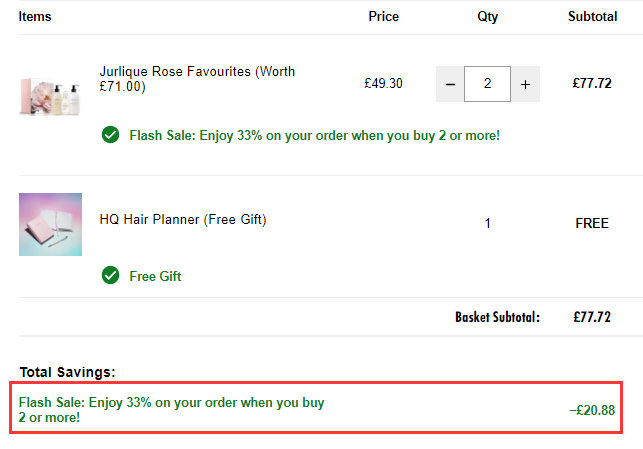Viewport: 643px width, 449px height.
Task: Click the quantity input field showing 2
Action: pos(487,84)
